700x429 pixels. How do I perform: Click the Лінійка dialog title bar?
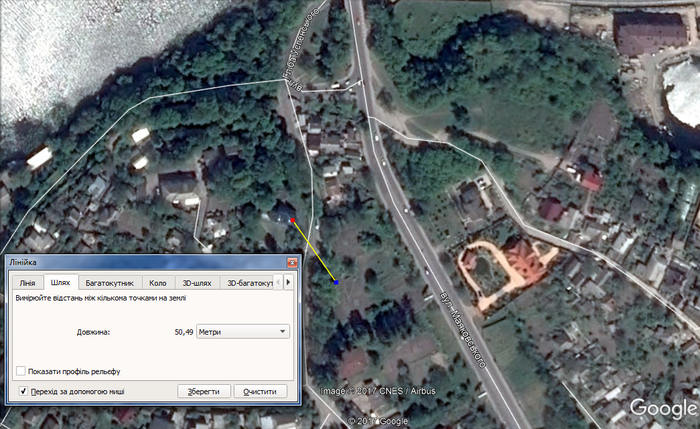[x=153, y=262]
